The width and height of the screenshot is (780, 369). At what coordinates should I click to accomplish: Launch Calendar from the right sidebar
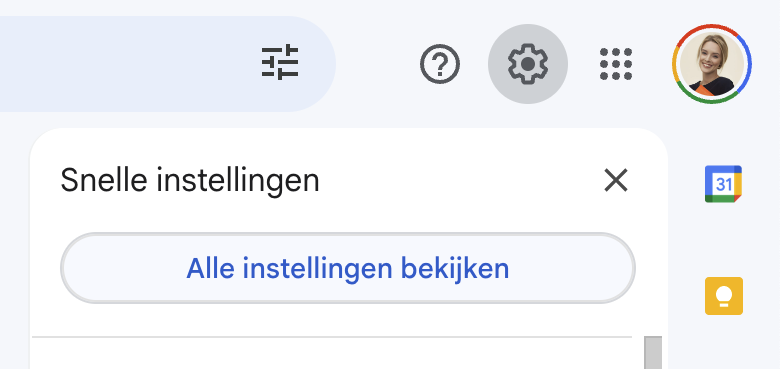click(x=723, y=184)
